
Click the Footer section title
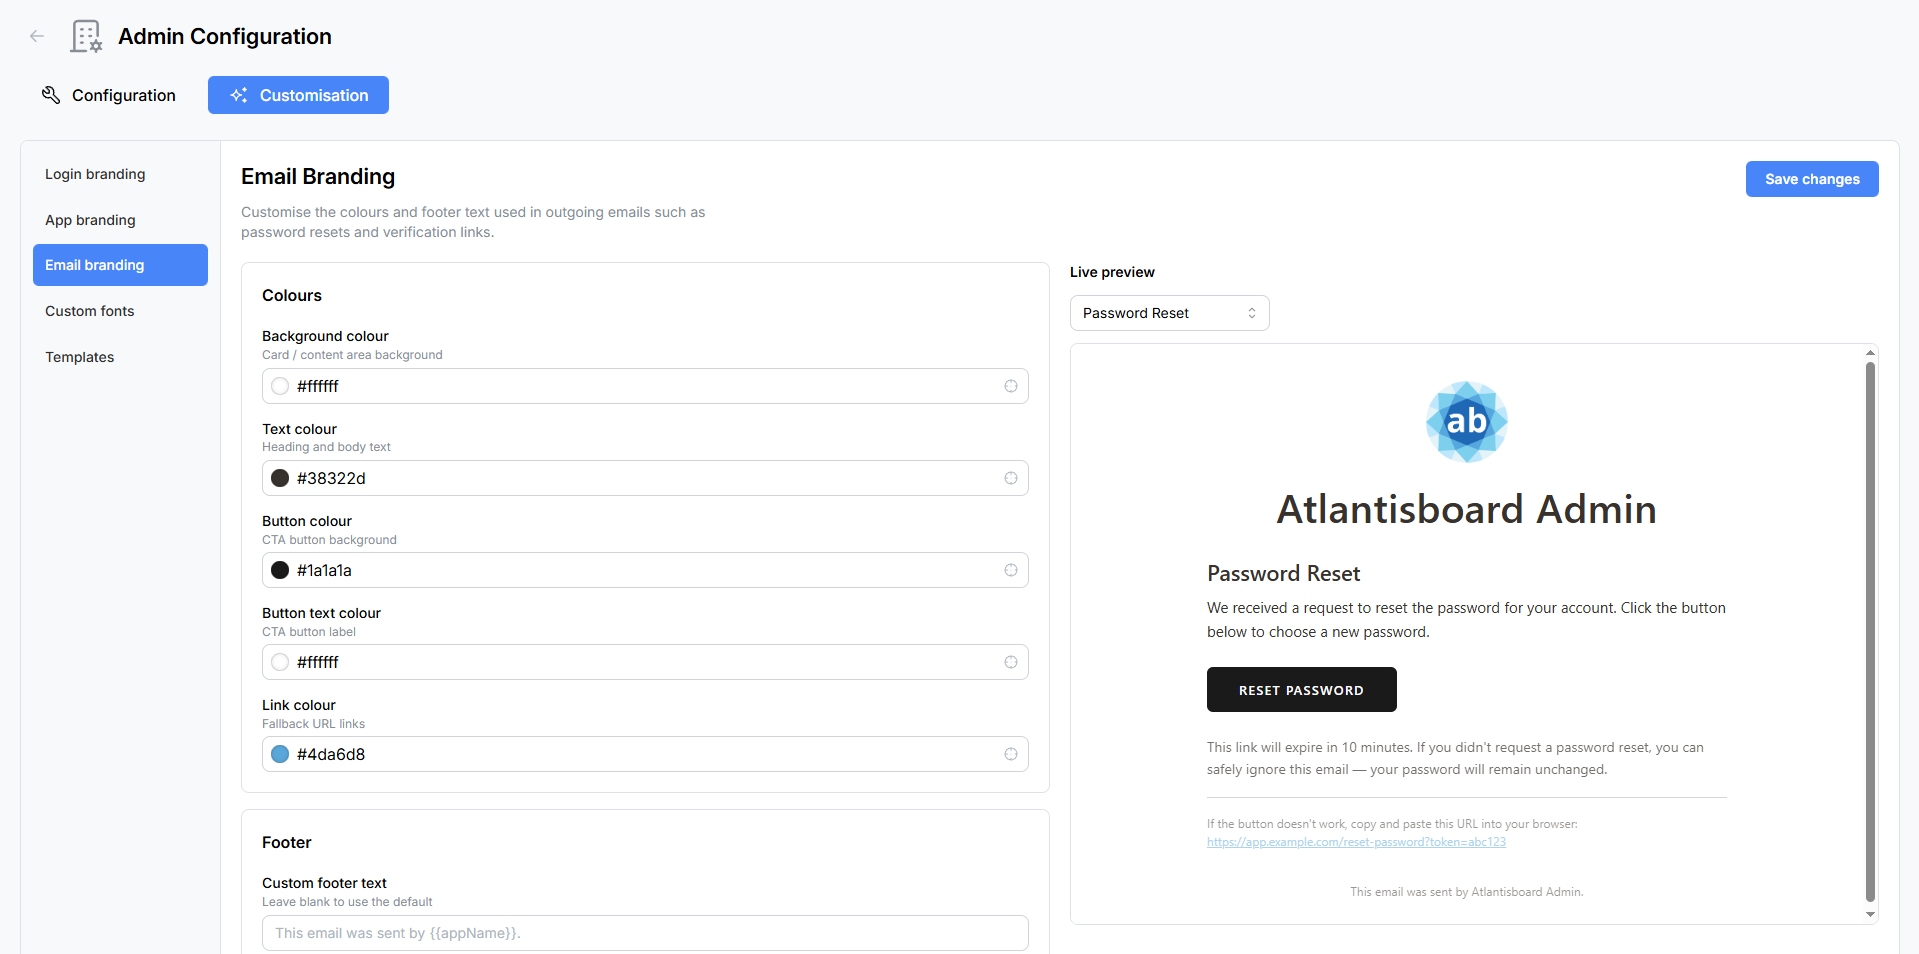[x=287, y=842]
